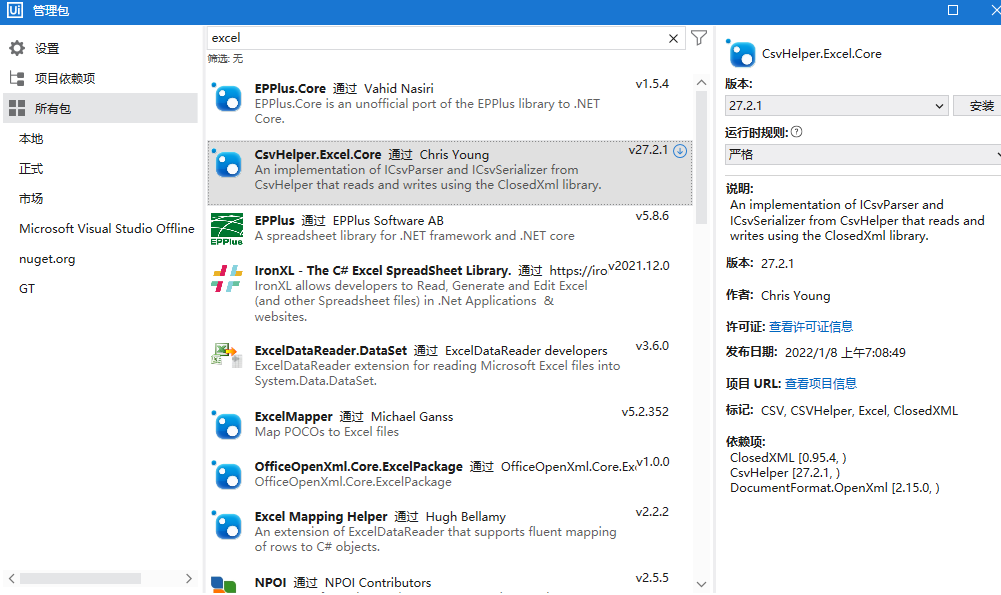Image resolution: width=1001 pixels, height=595 pixels.
Task: Click the NPOI package icon
Action: click(223, 584)
